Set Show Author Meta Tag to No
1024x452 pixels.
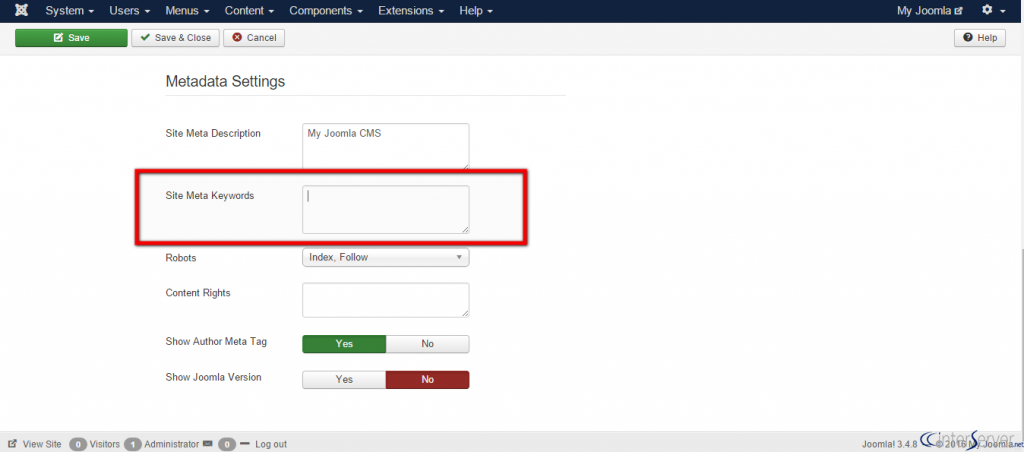click(x=428, y=344)
